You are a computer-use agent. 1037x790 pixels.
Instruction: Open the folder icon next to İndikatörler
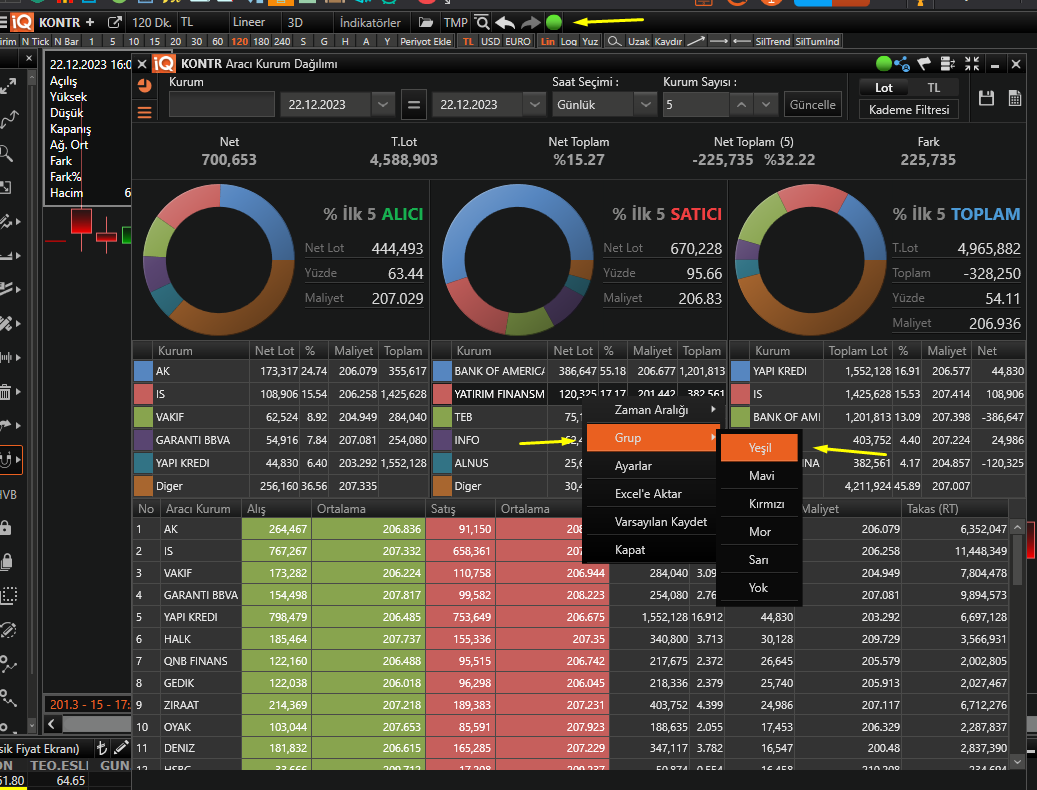[426, 22]
